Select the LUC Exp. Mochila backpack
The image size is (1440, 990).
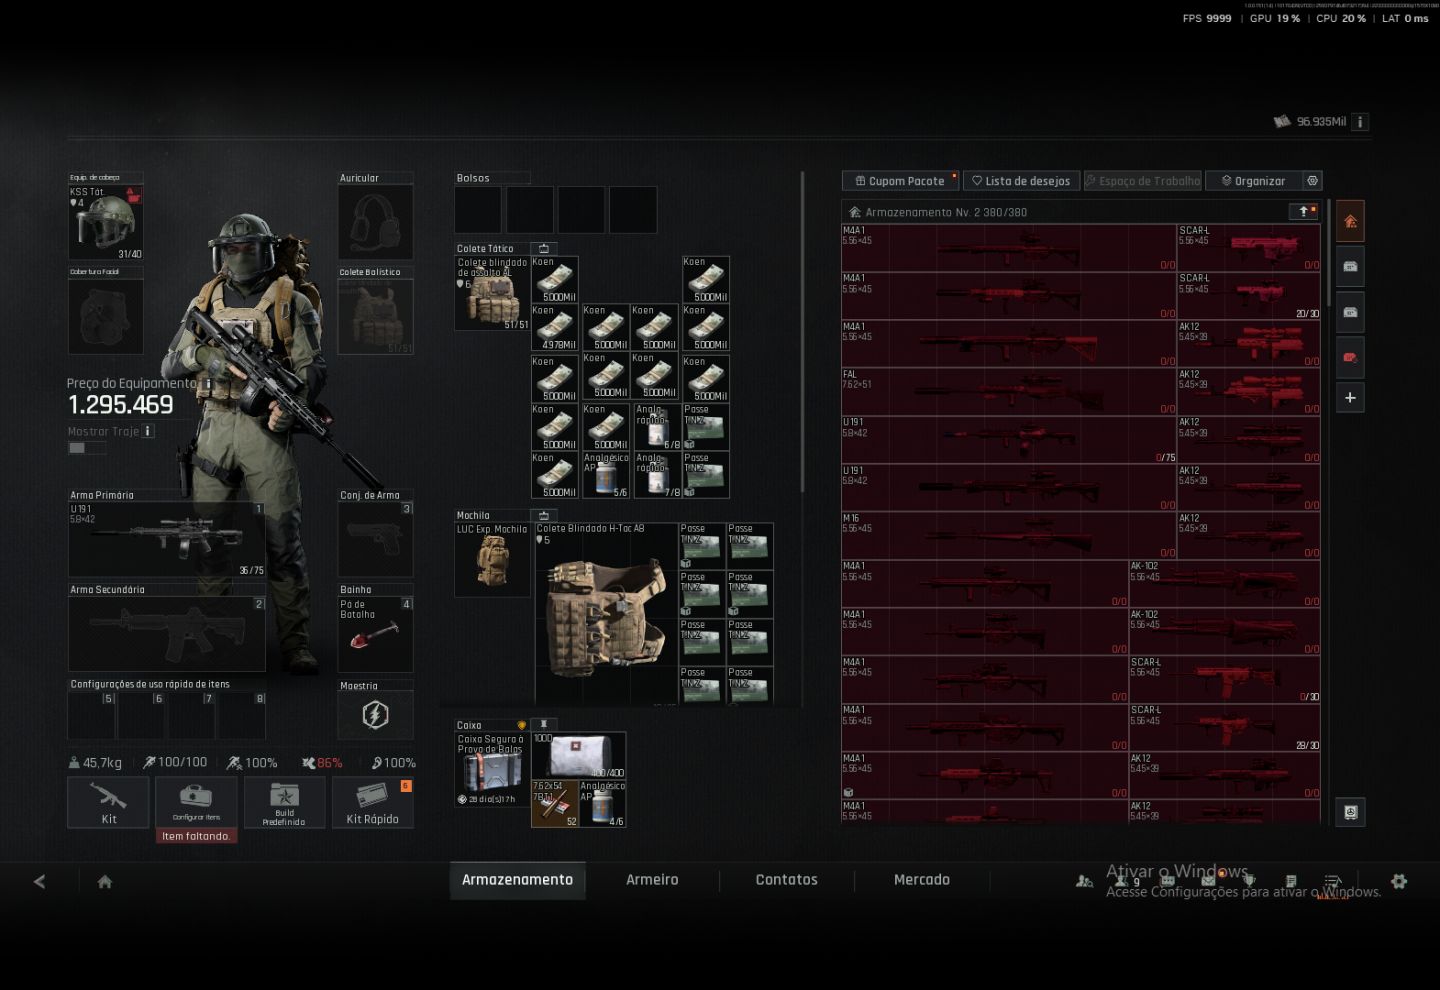click(x=492, y=560)
